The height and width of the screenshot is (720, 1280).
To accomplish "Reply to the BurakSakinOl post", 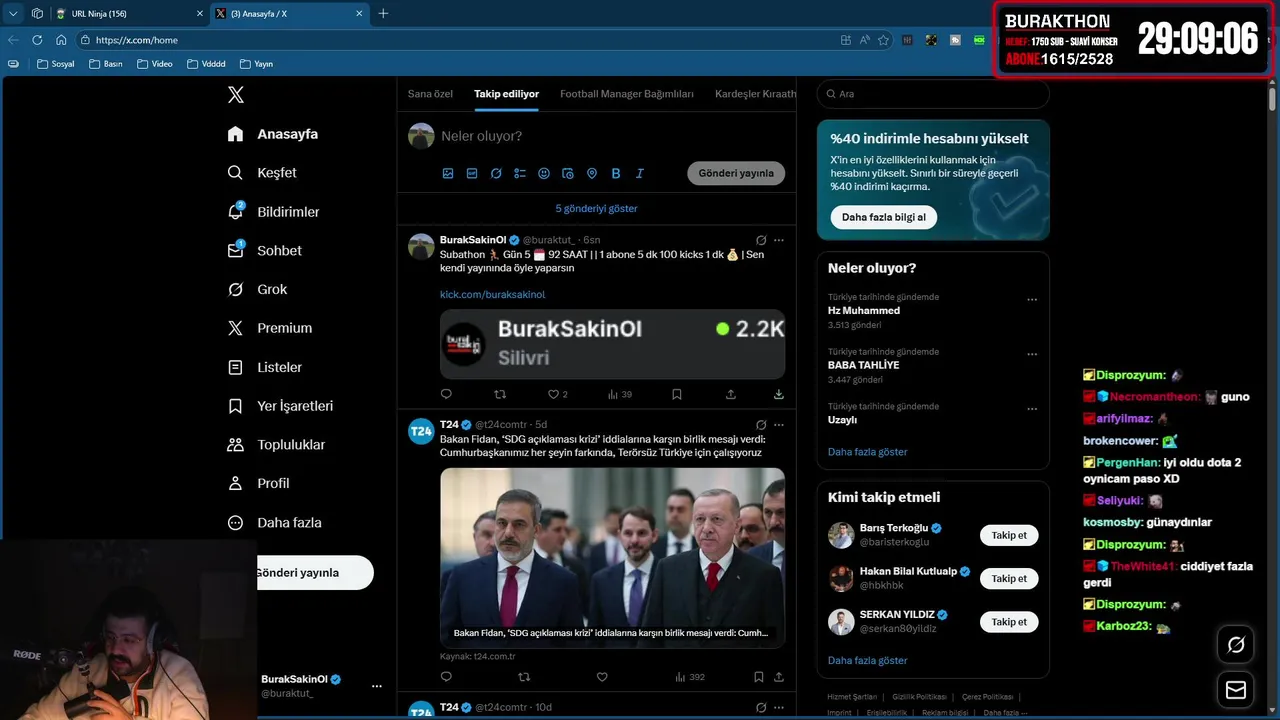I will [446, 394].
